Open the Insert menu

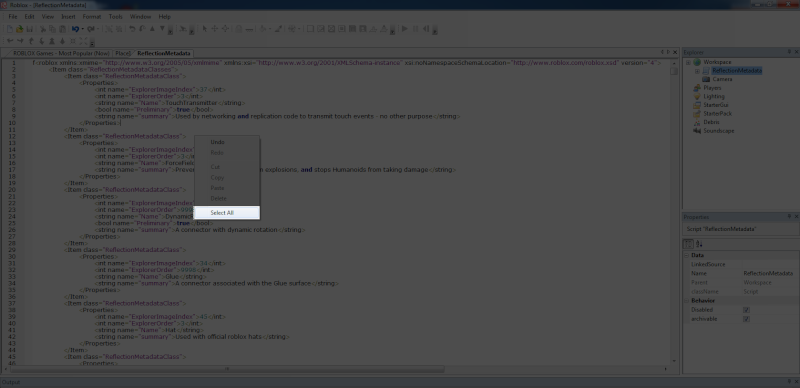[68, 17]
